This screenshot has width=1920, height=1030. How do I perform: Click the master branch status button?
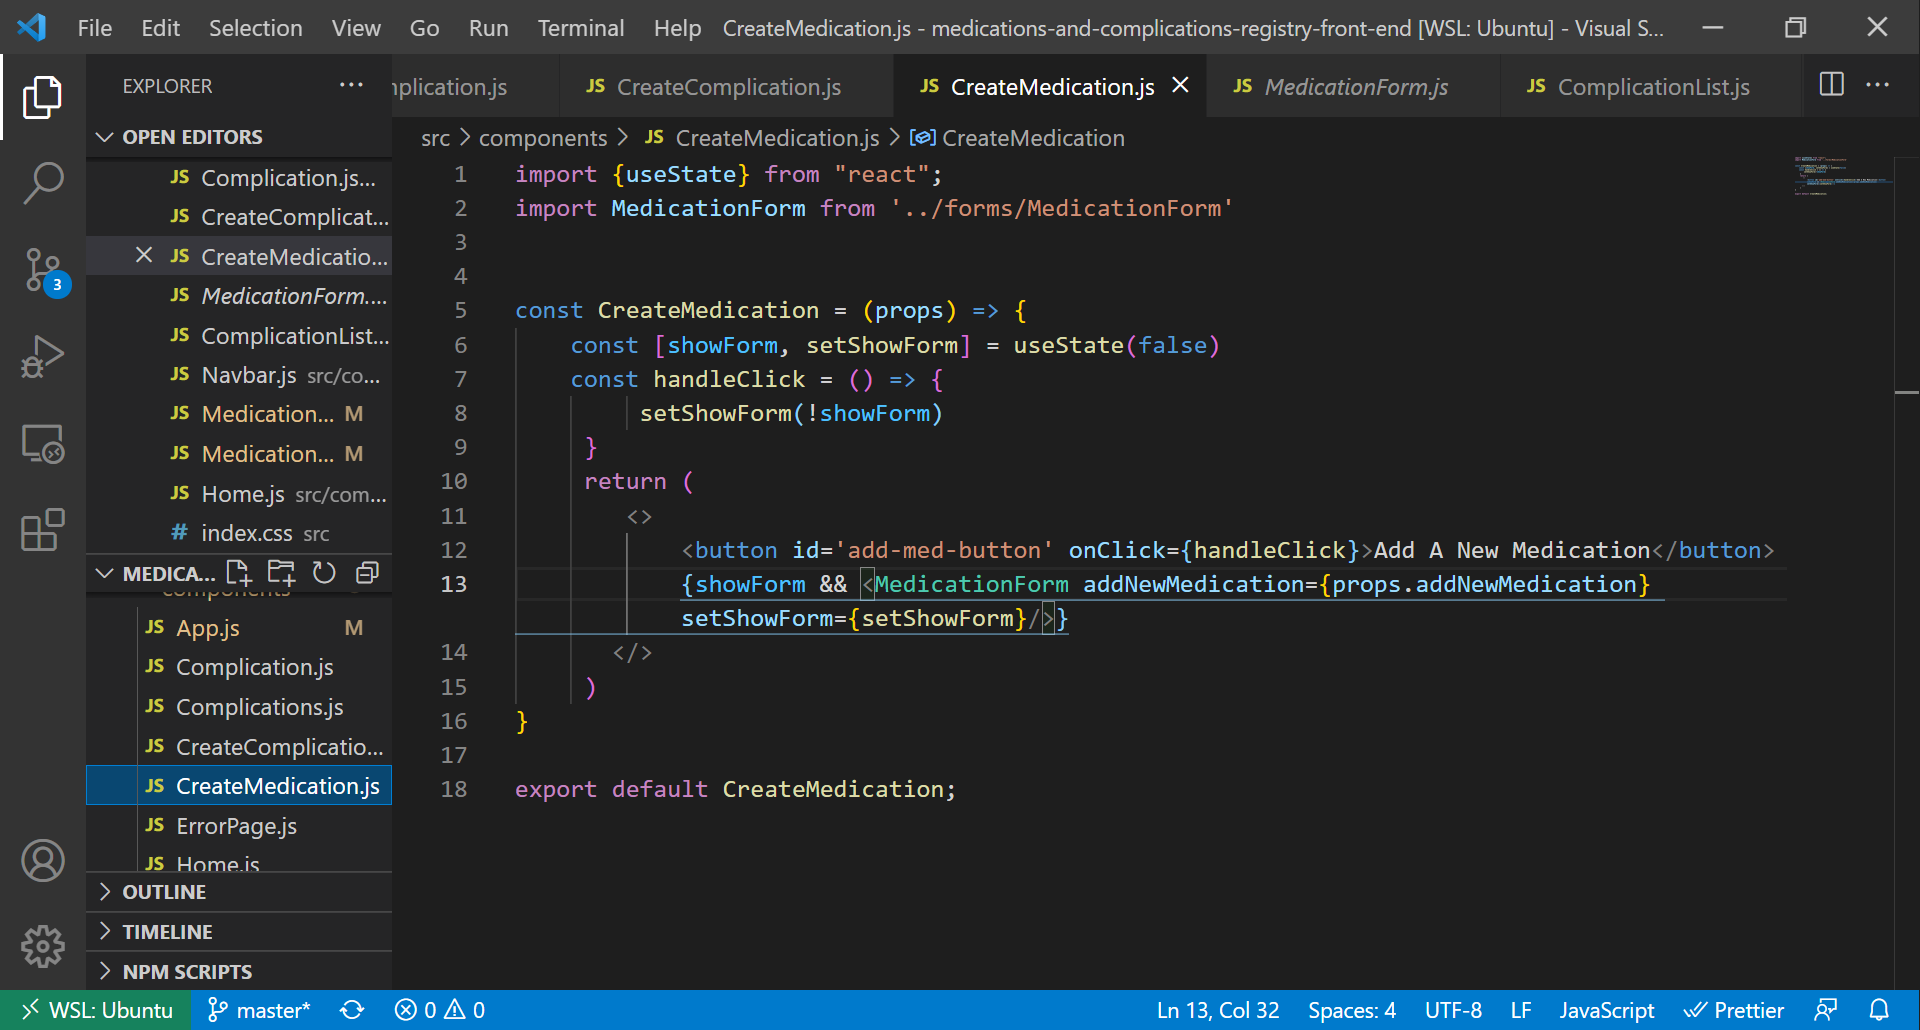[x=260, y=1010]
